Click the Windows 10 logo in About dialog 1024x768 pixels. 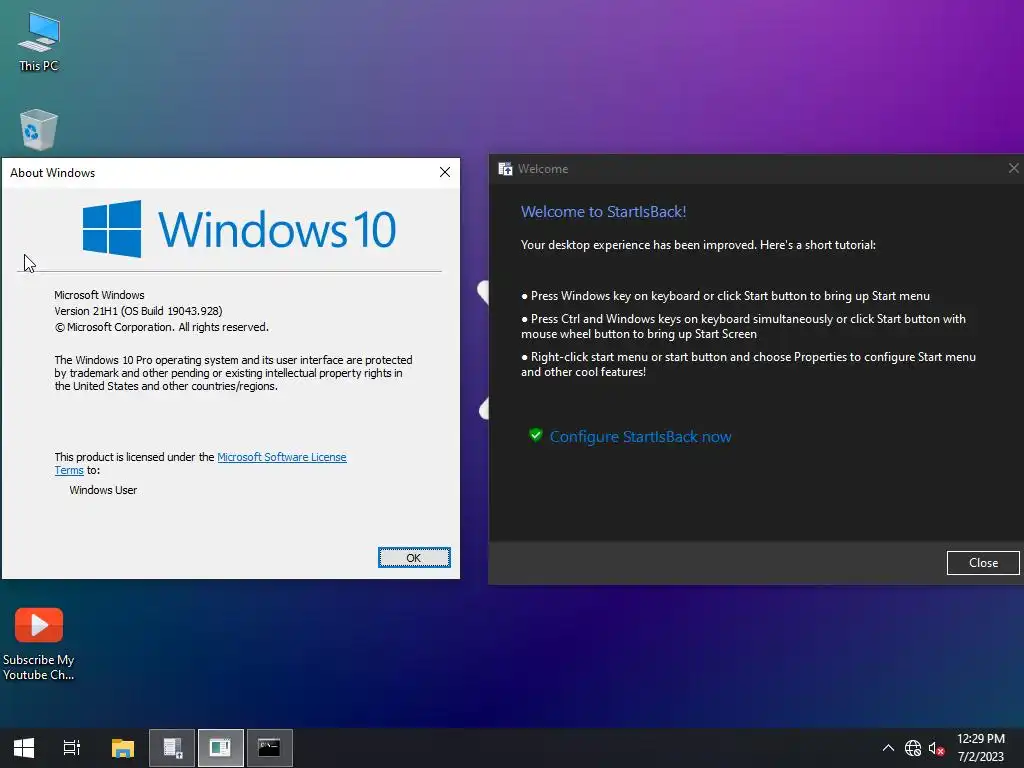[x=239, y=229]
